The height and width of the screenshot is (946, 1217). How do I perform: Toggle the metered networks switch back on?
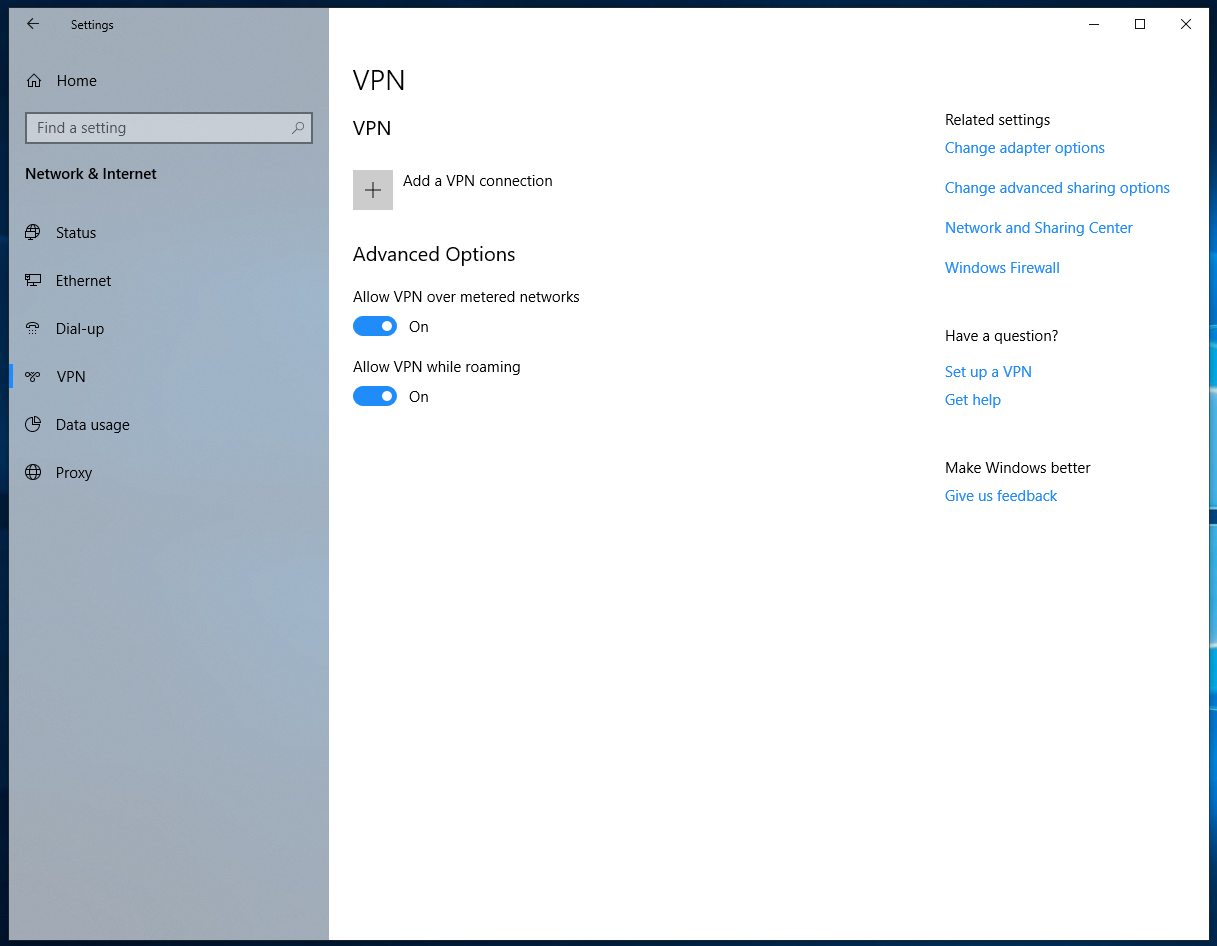click(x=375, y=326)
